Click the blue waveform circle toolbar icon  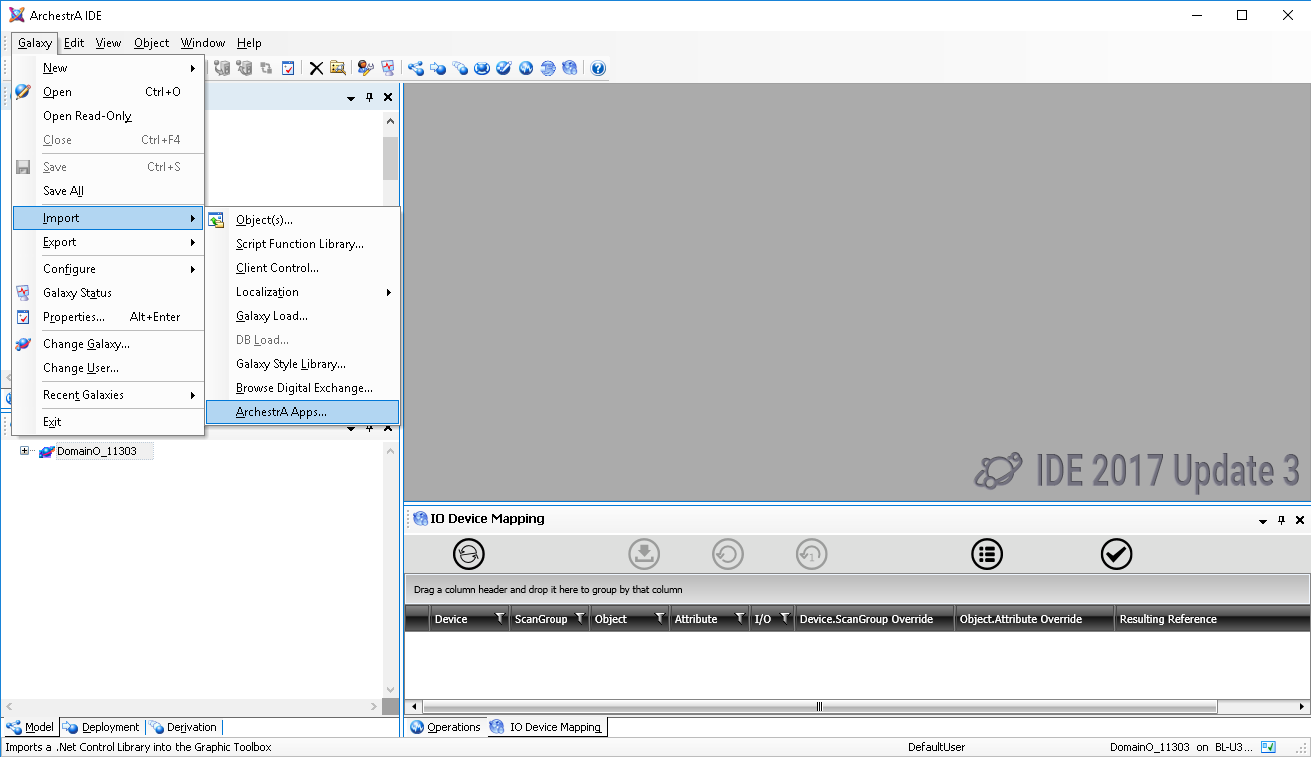pos(526,68)
